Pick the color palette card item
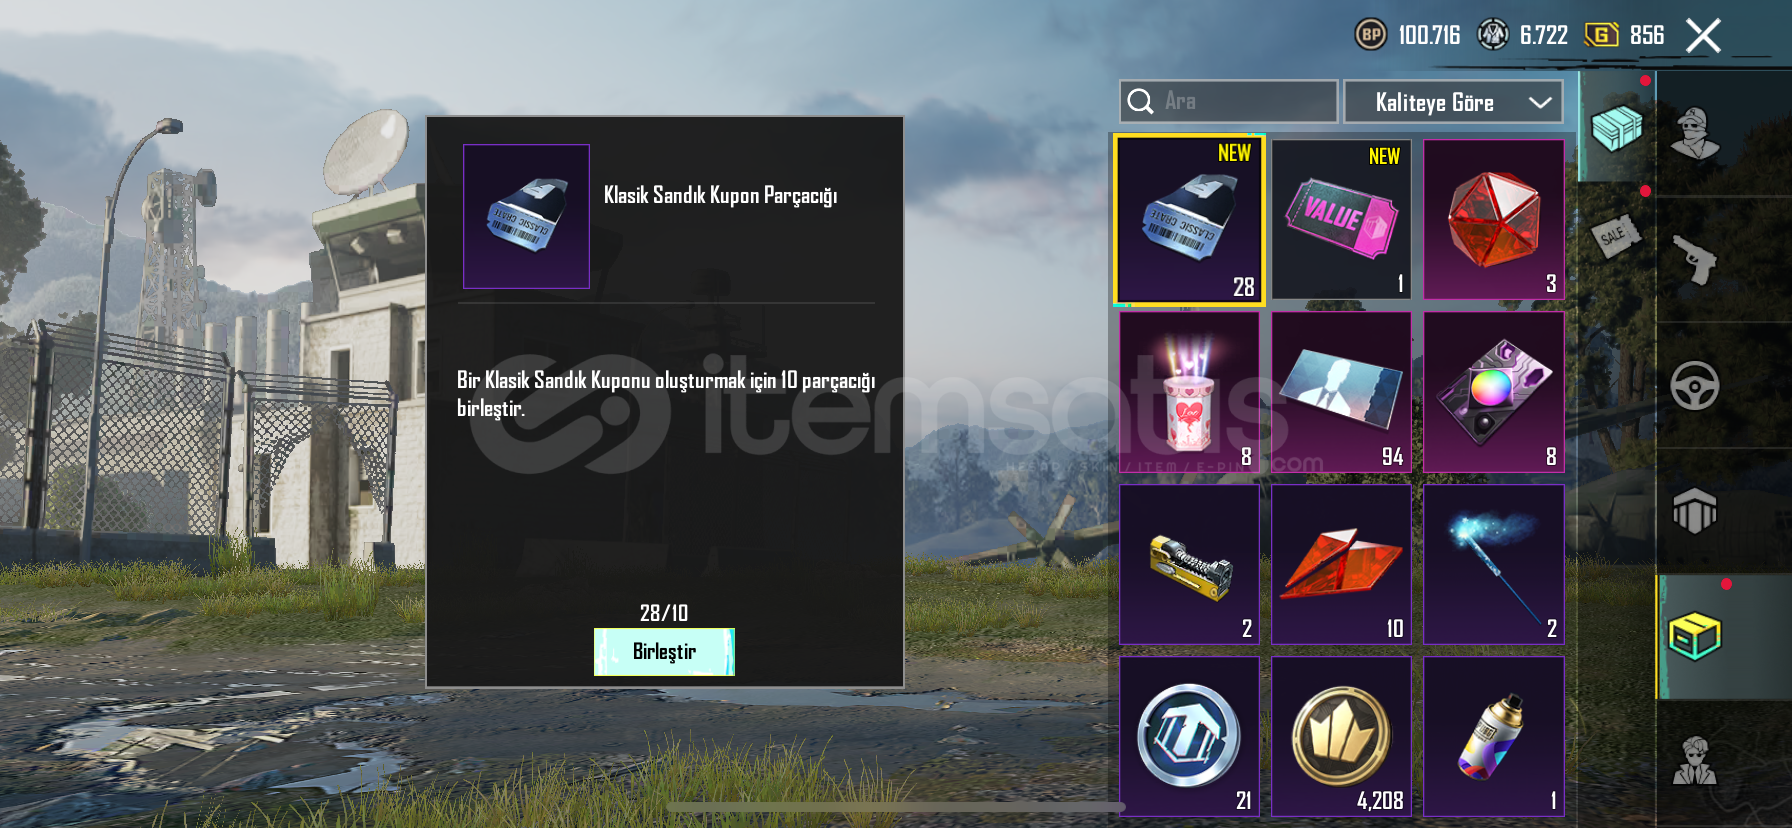1792x828 pixels. pyautogui.click(x=1494, y=392)
